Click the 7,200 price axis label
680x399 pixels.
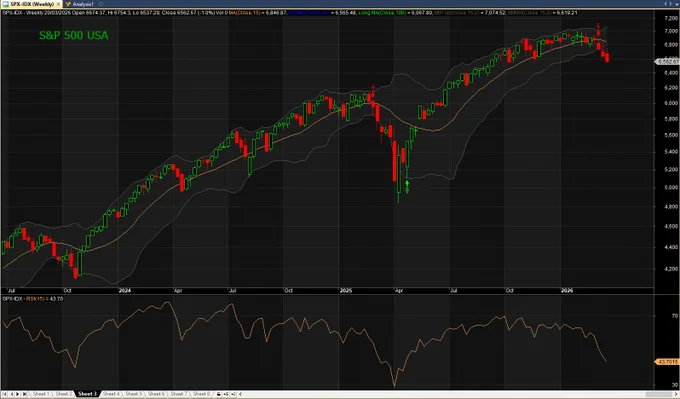(x=670, y=18)
